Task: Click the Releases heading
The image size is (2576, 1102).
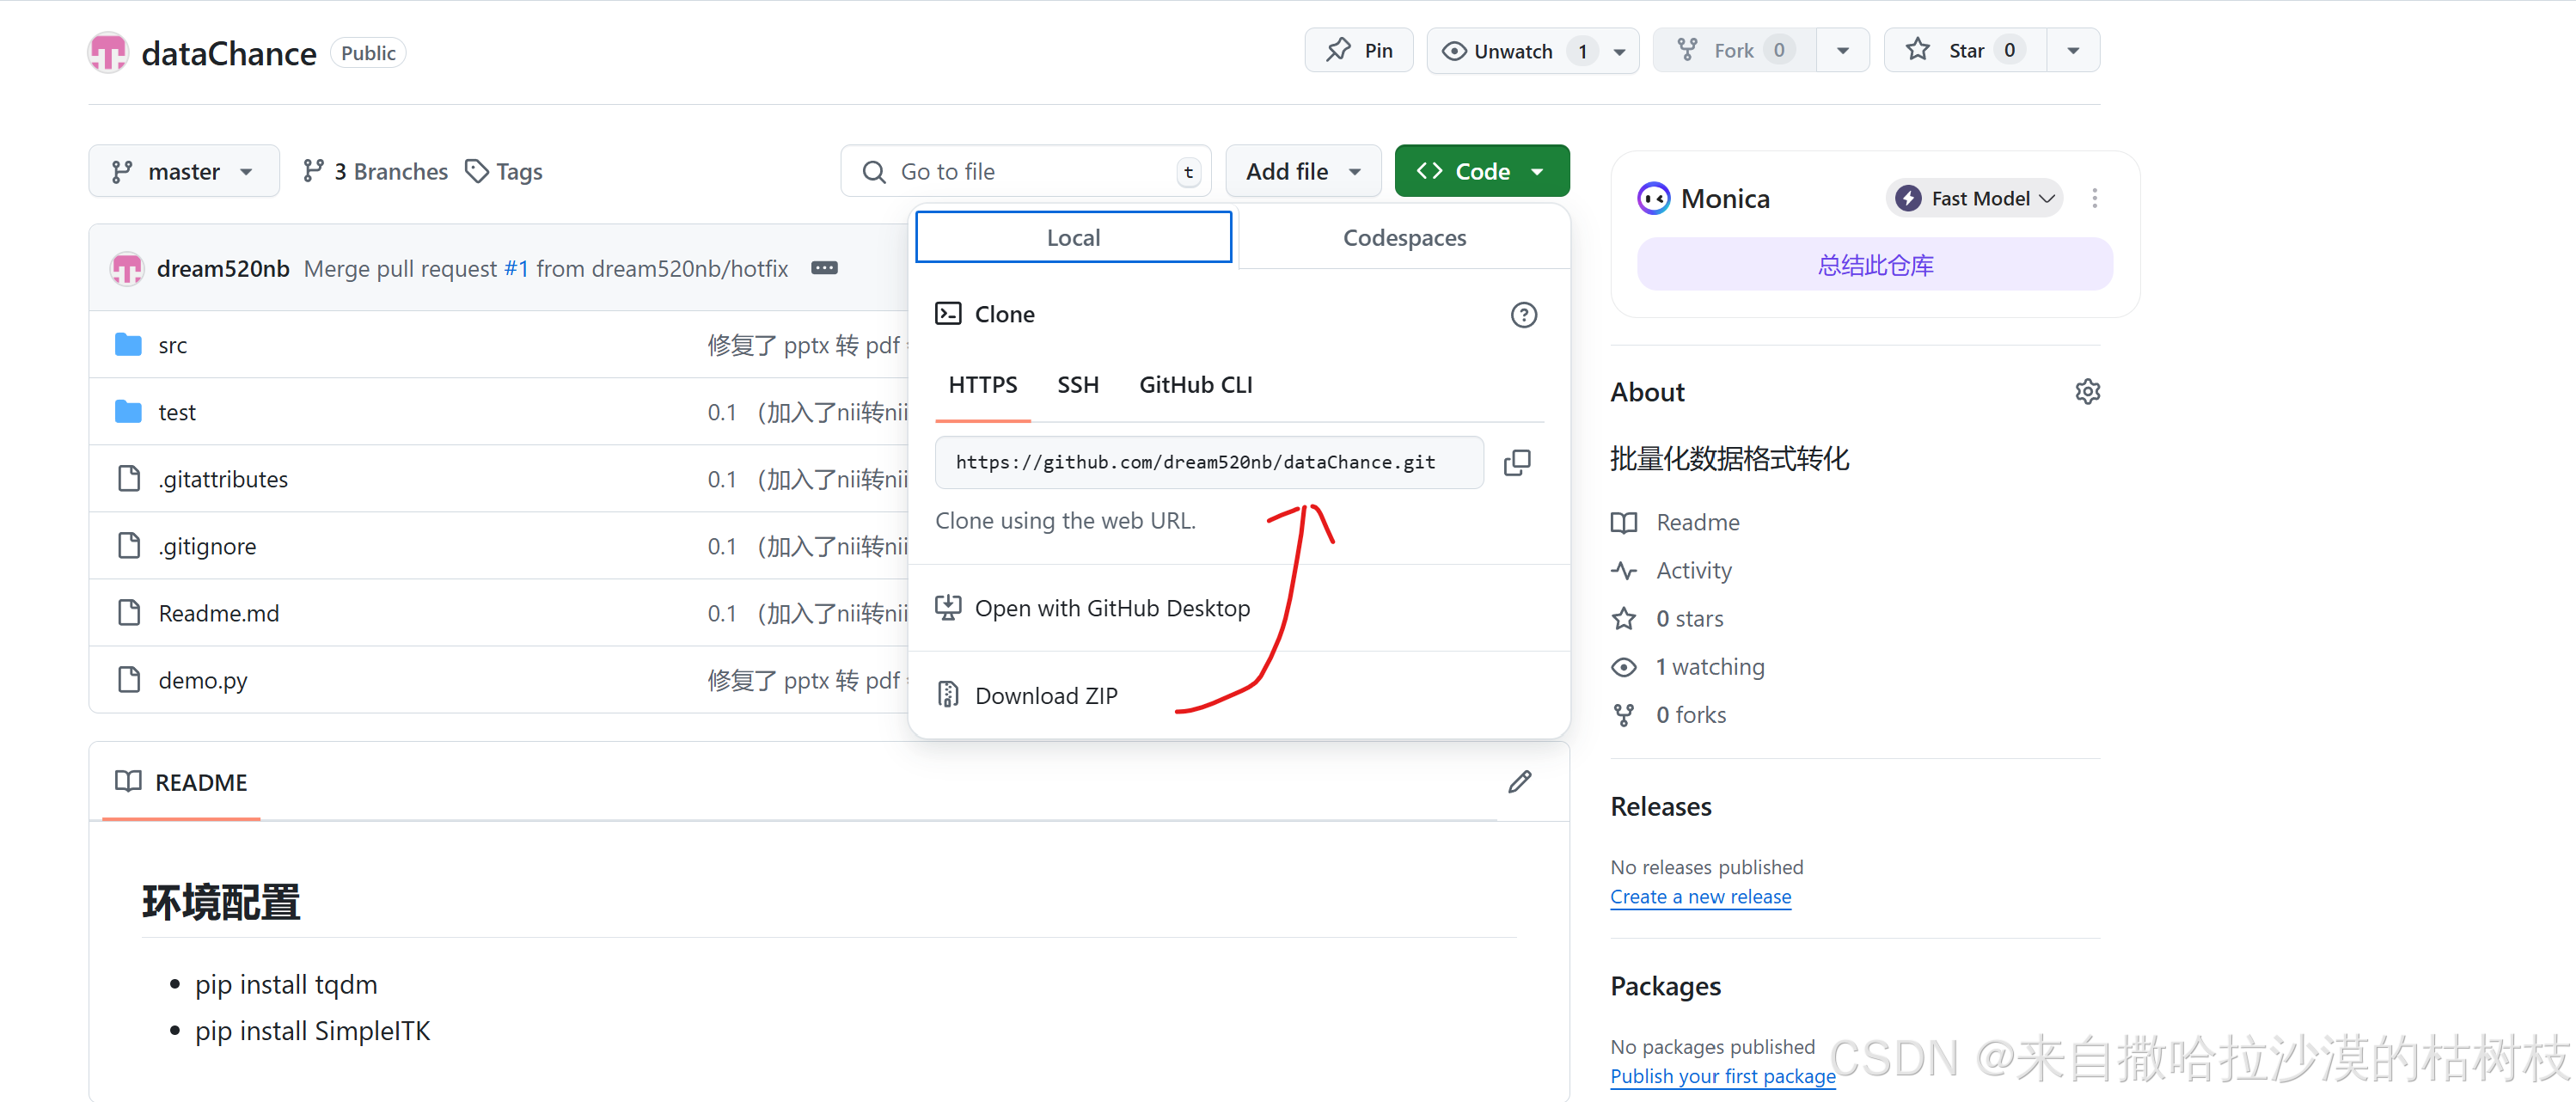Action: (1660, 806)
